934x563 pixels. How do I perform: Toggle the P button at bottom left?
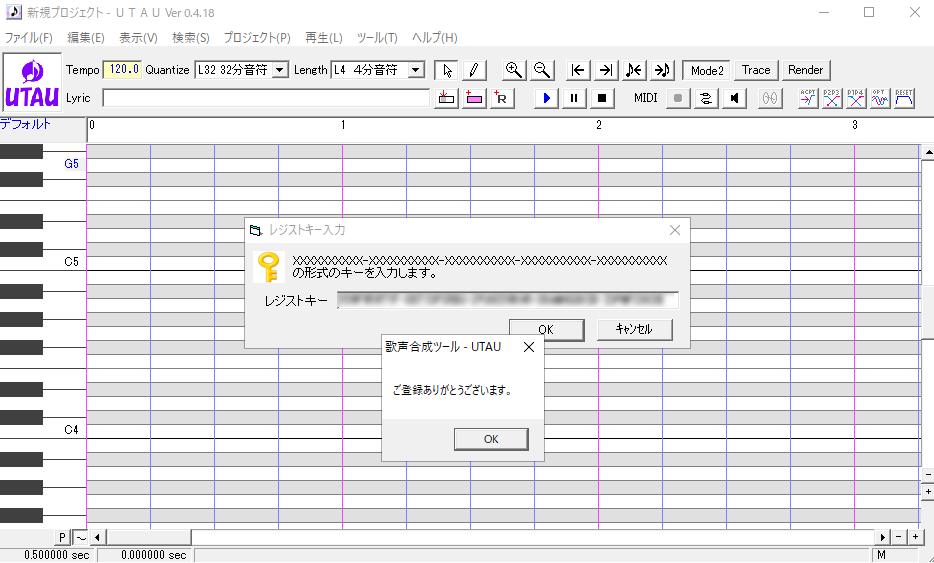(x=62, y=537)
